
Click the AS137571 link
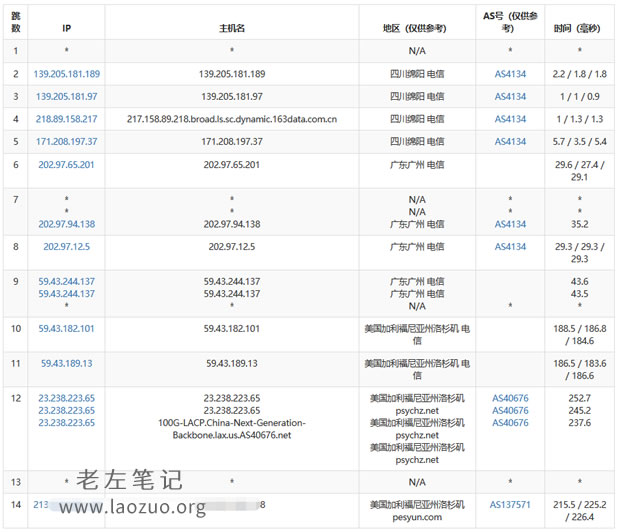(510, 505)
